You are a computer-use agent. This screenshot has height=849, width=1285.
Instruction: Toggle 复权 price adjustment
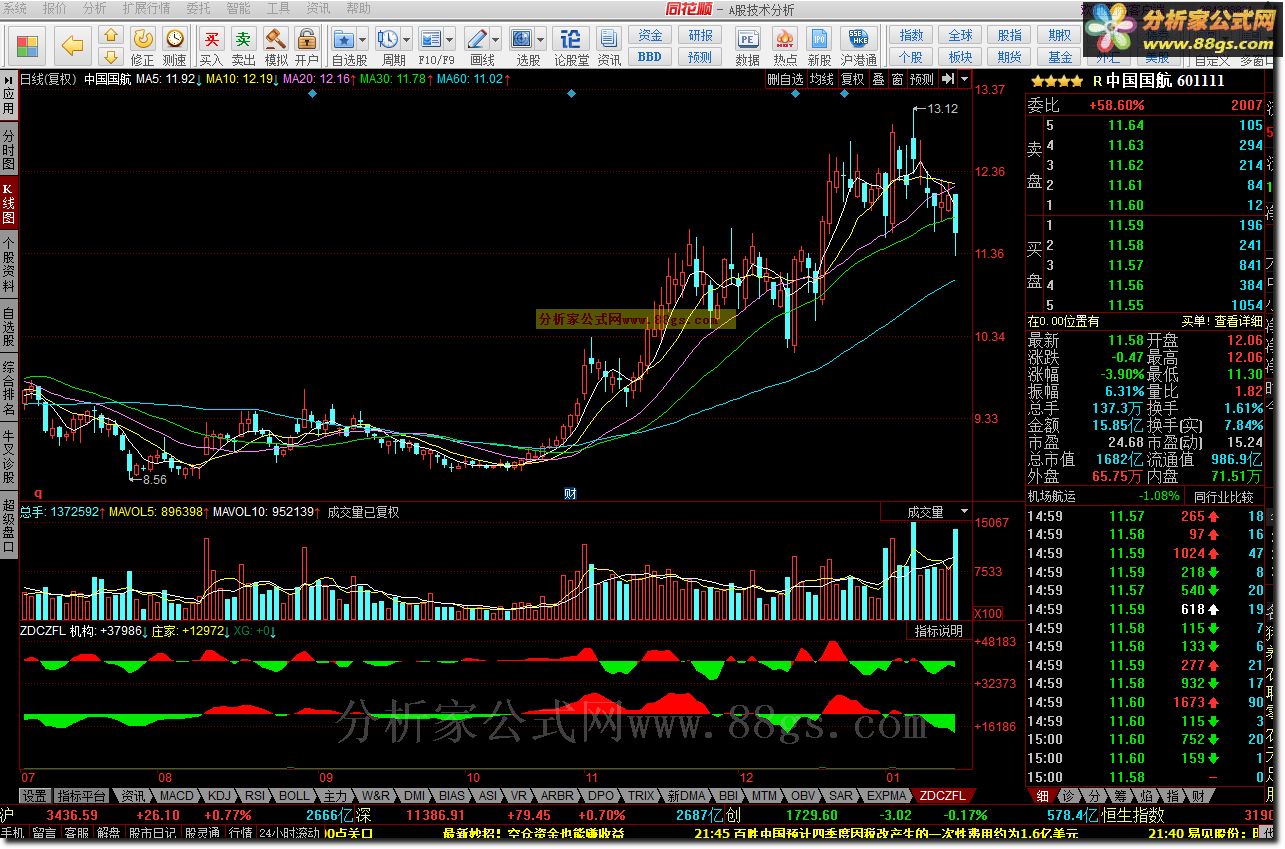(852, 79)
